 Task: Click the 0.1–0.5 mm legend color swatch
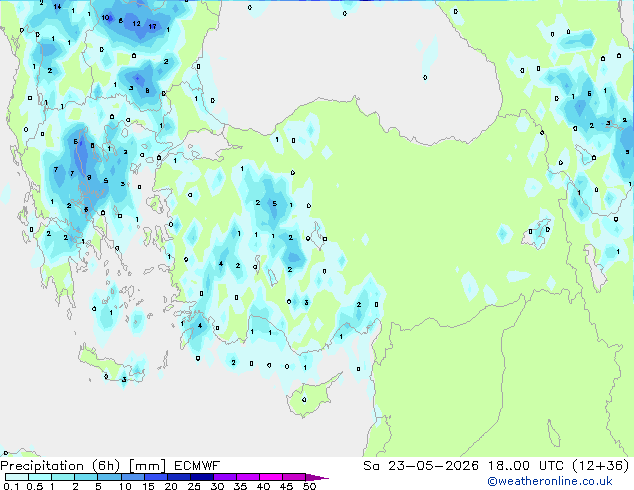17,477
